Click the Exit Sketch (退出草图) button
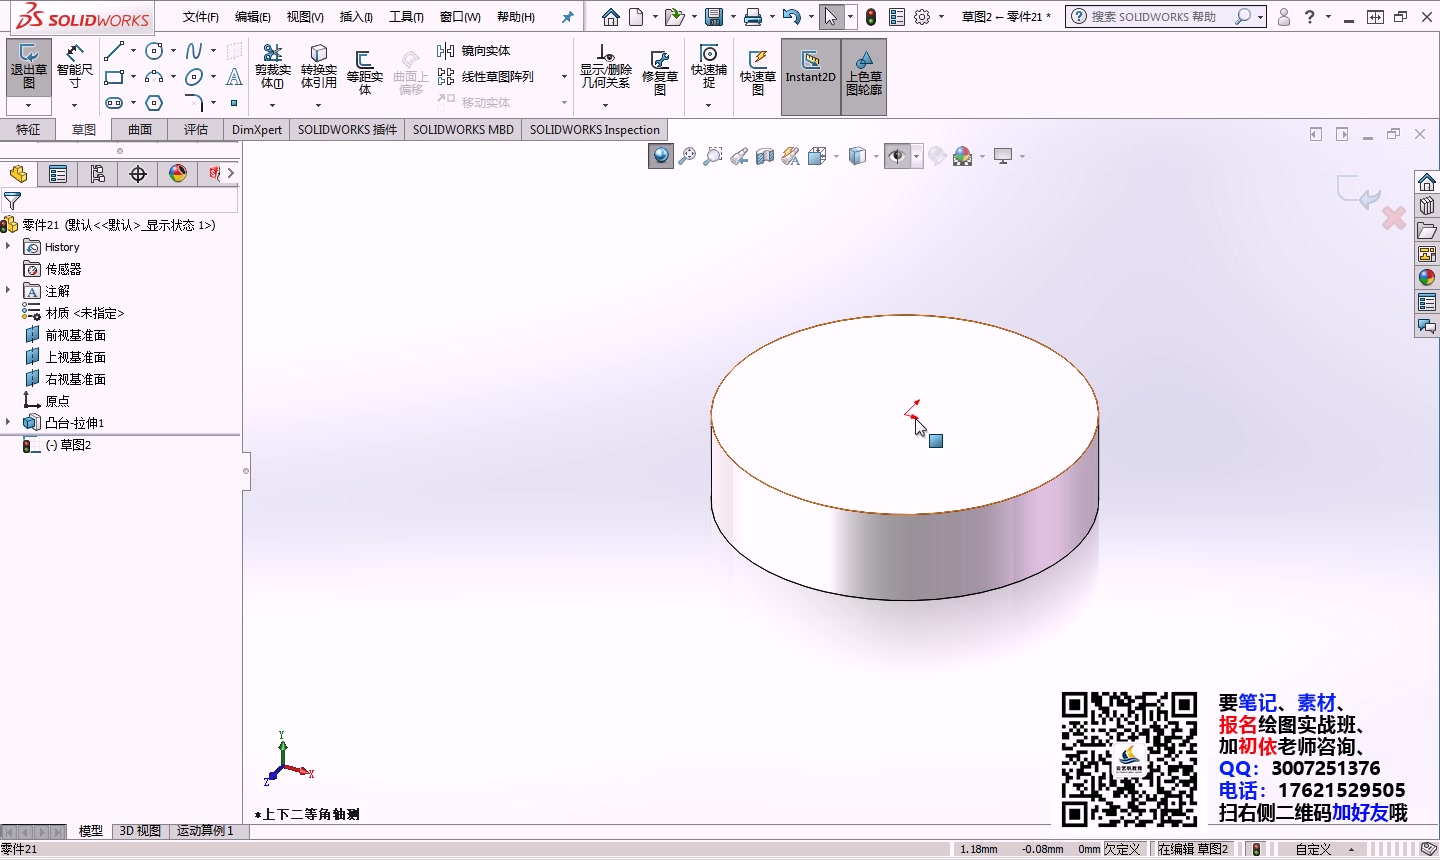 28,66
